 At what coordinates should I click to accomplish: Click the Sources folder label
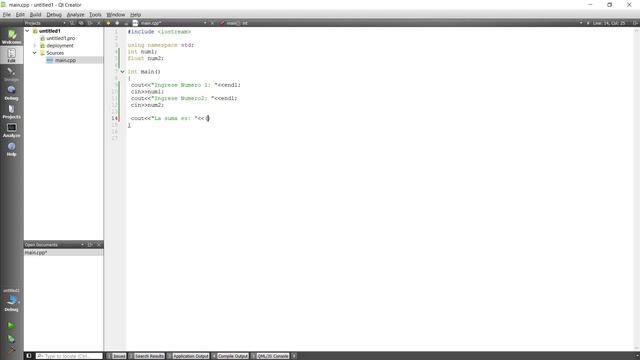click(x=55, y=53)
